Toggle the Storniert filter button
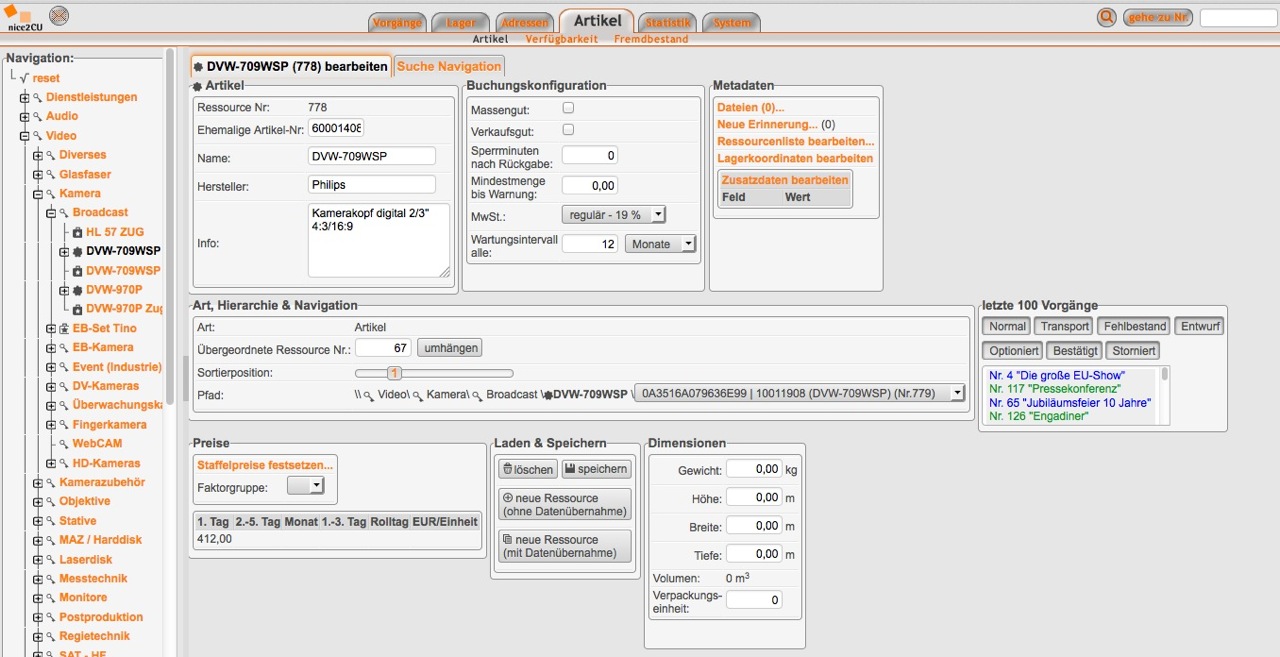The height and width of the screenshot is (657, 1280). tap(1134, 350)
